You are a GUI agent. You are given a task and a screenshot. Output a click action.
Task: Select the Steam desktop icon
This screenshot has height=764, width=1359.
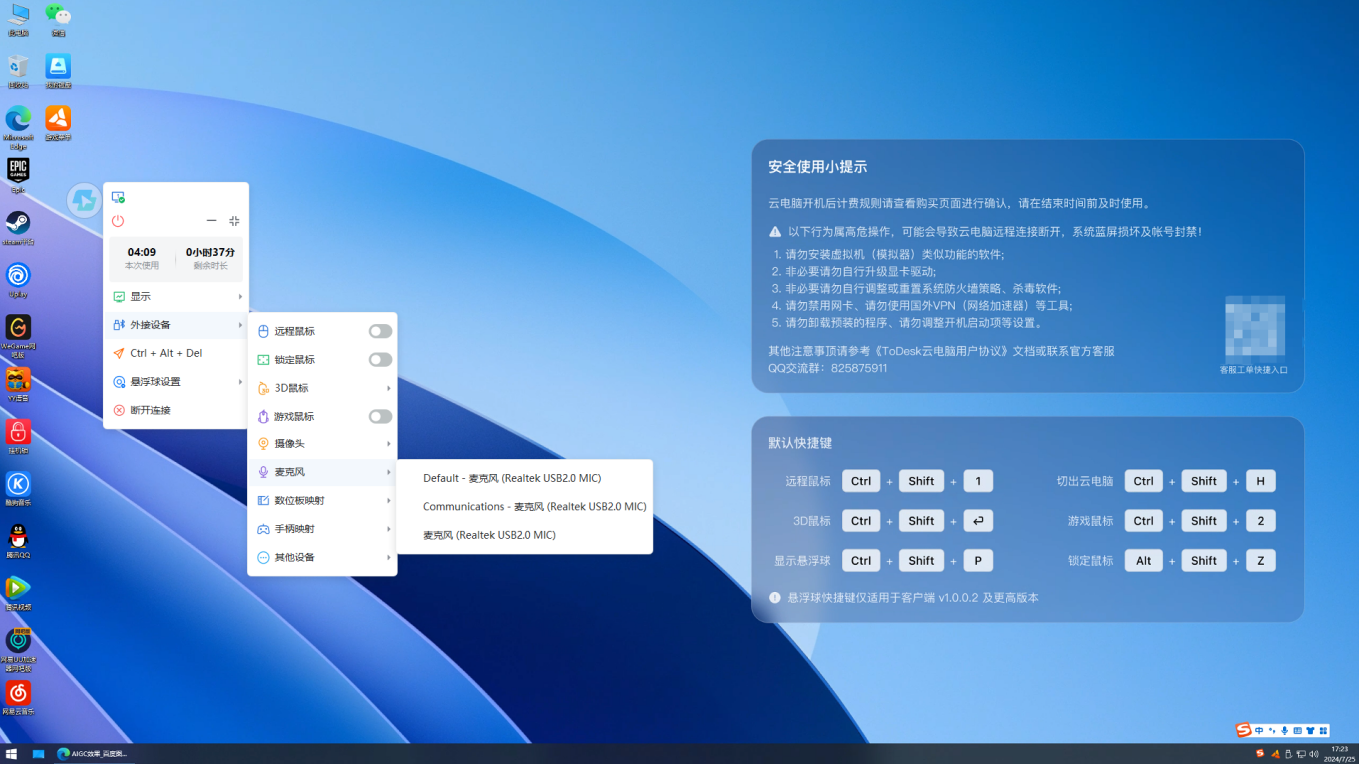coord(18,227)
